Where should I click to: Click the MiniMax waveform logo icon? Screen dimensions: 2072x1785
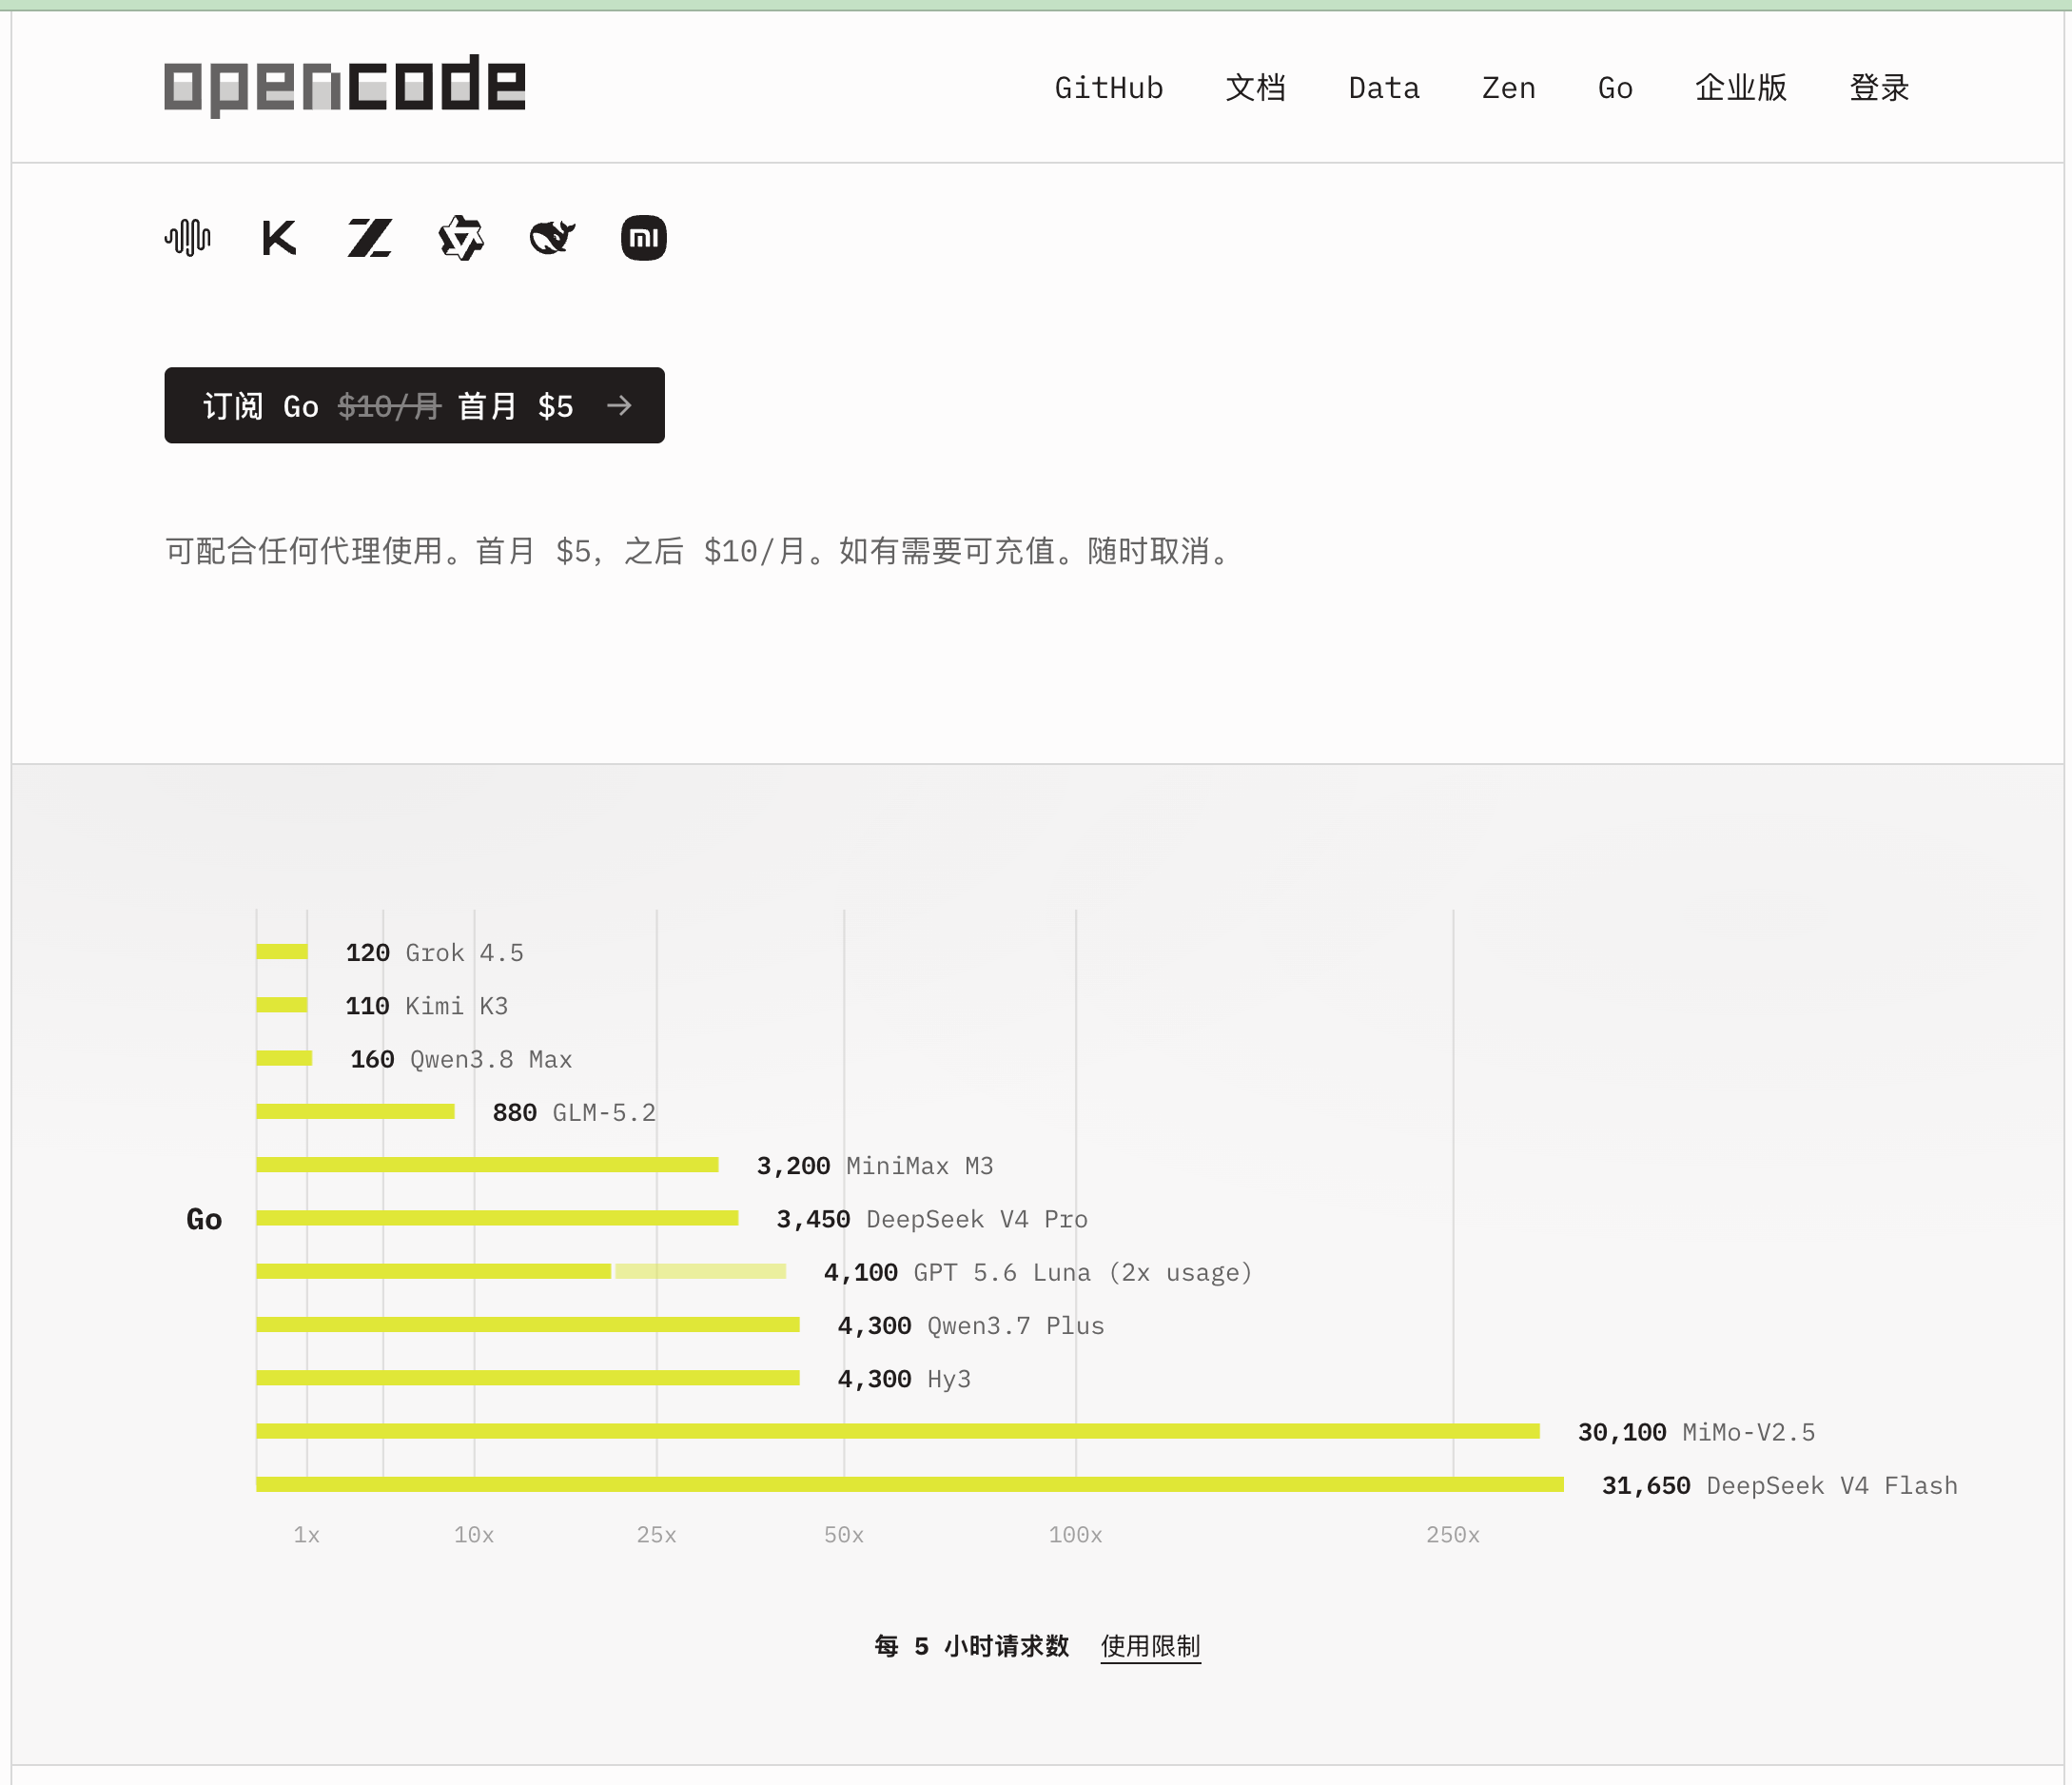(x=188, y=238)
